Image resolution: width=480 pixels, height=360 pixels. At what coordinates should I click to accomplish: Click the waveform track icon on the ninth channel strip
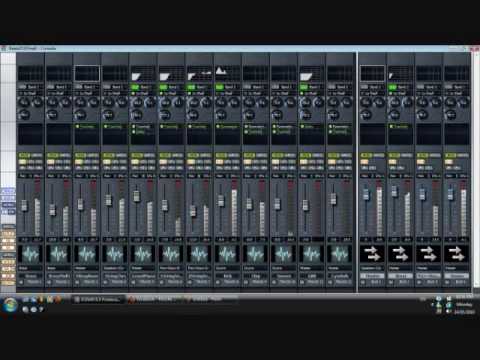click(255, 254)
